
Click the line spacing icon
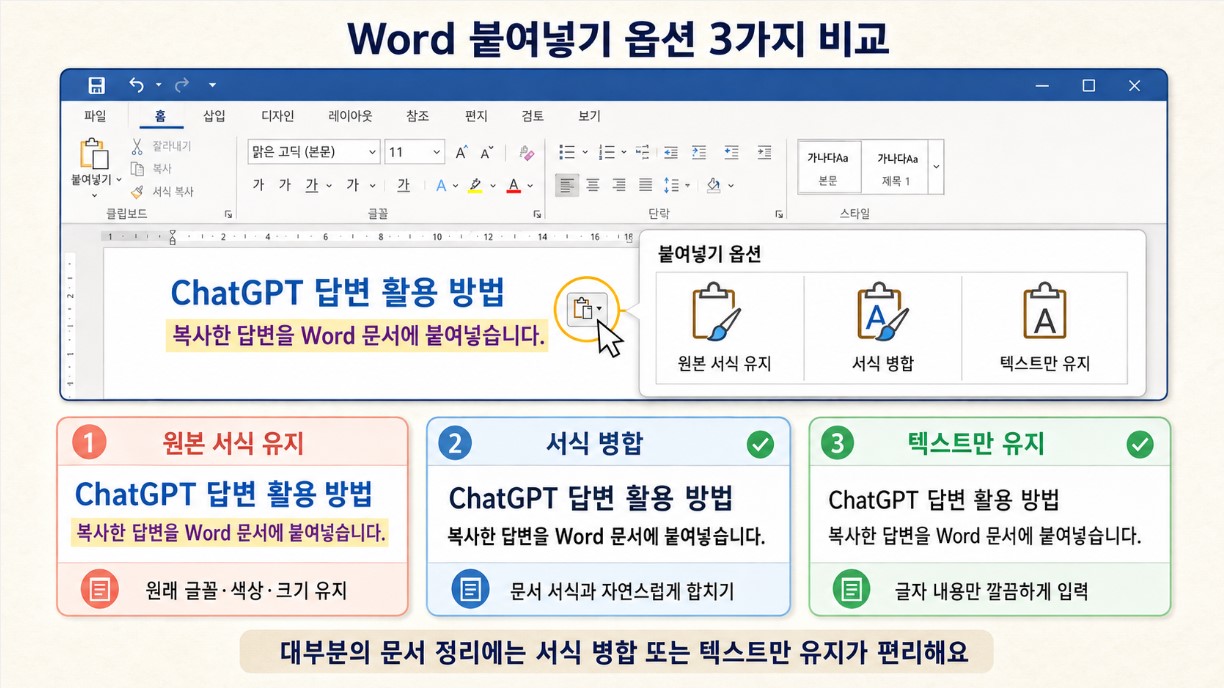670,185
